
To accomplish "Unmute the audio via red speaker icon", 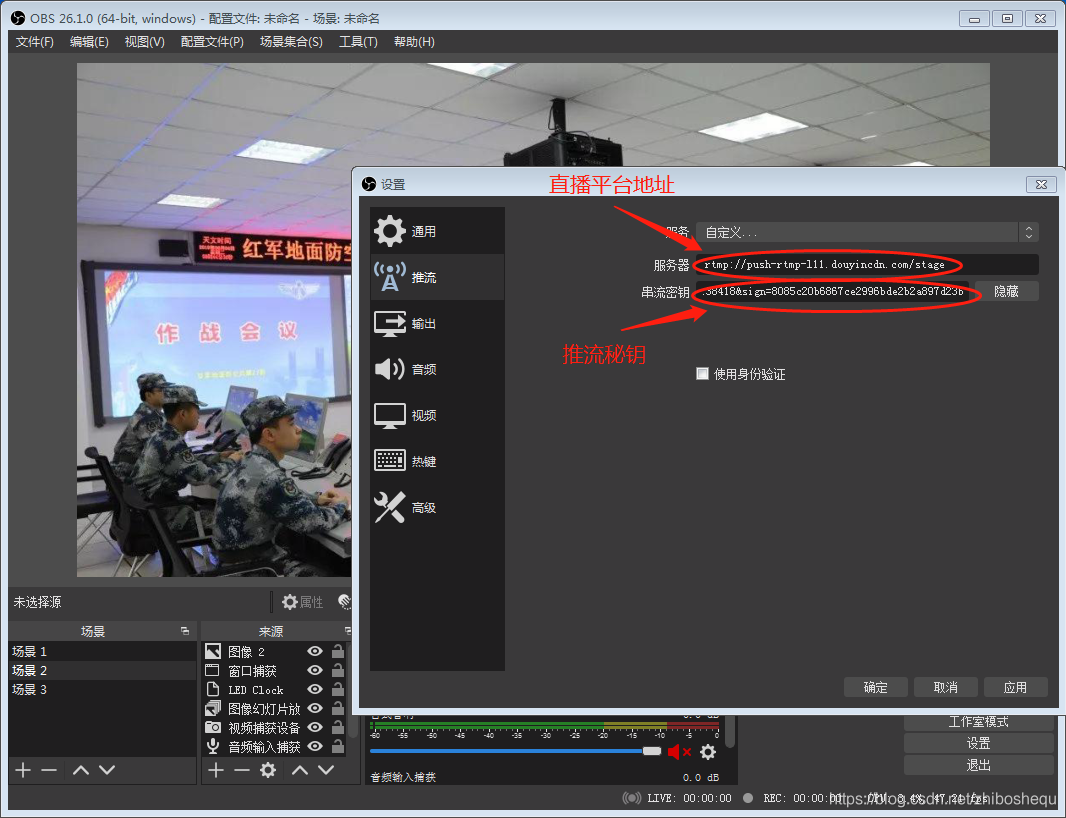I will pos(678,751).
